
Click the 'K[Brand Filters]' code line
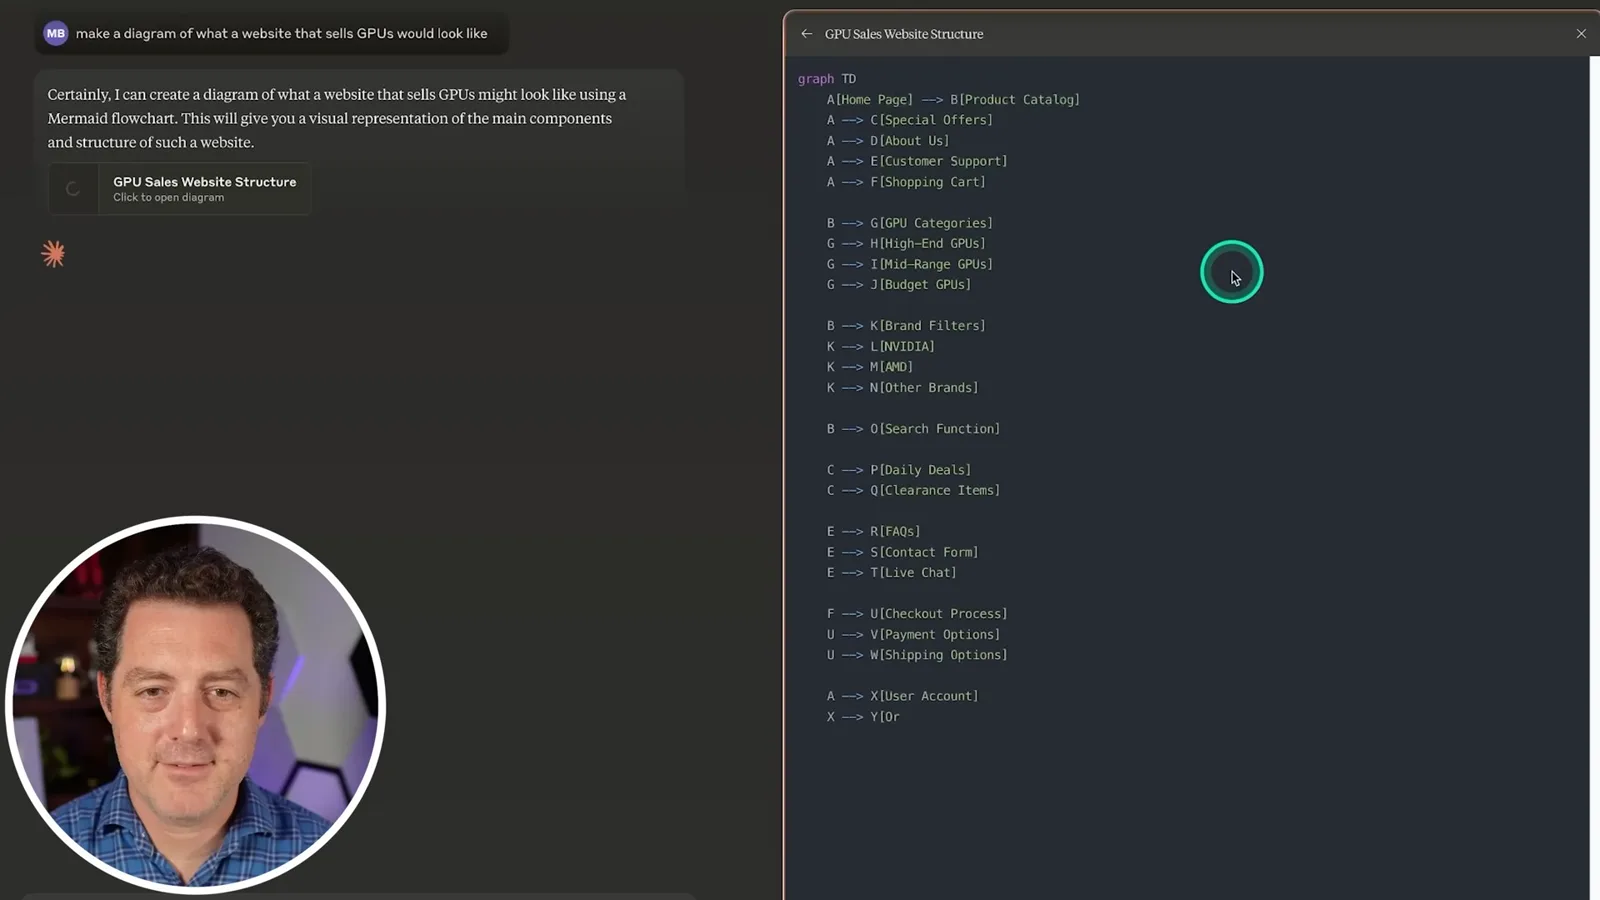tap(906, 326)
